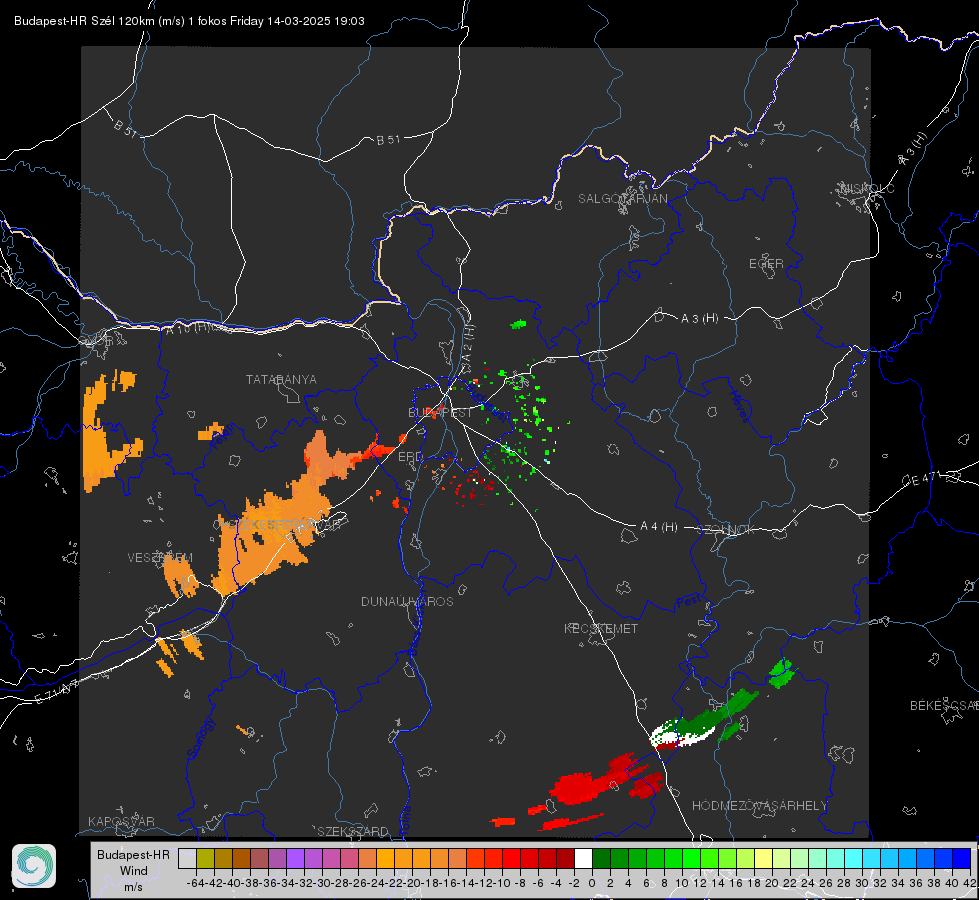Click the BUDAPEST city label
This screenshot has width=979, height=900.
pyautogui.click(x=440, y=413)
